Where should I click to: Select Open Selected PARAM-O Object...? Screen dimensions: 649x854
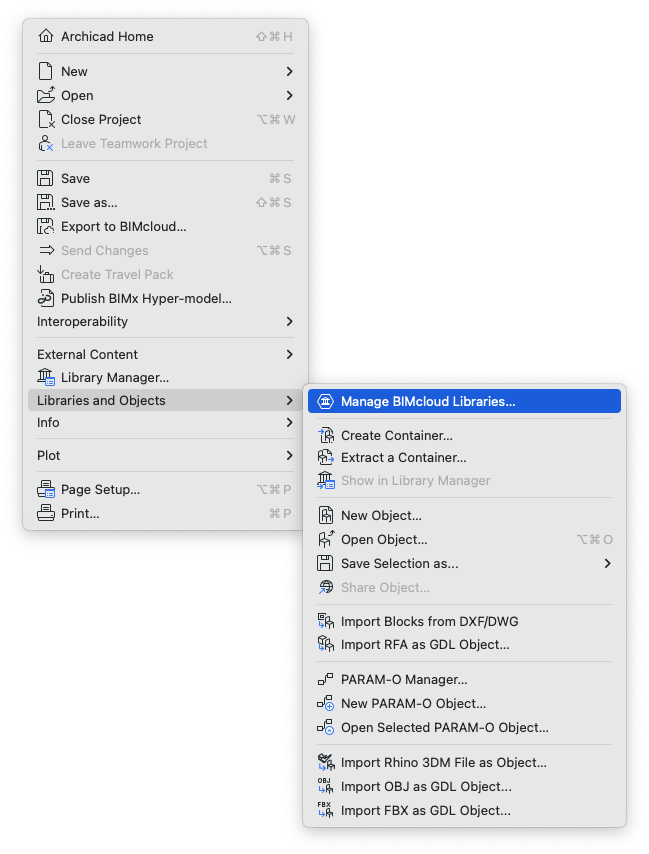[464, 727]
